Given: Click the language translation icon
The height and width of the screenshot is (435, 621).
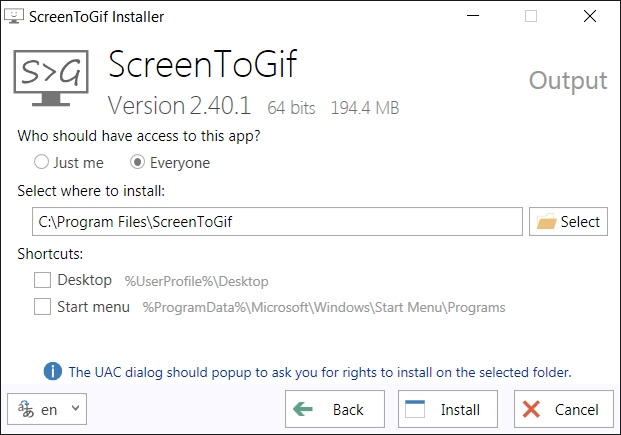Looking at the screenshot, I should pos(25,409).
